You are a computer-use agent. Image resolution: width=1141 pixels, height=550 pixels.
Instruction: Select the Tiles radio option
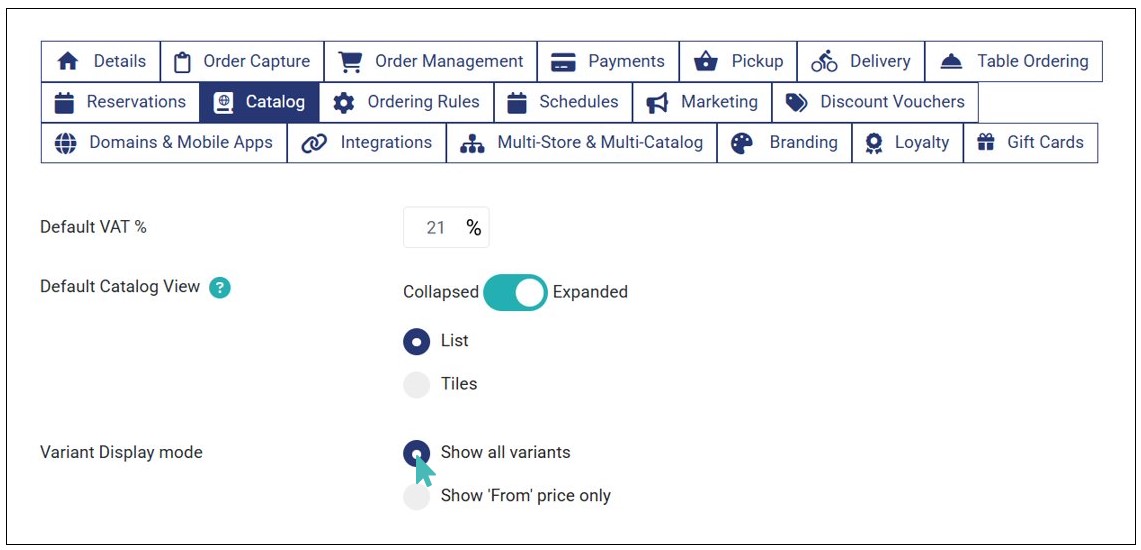(417, 384)
